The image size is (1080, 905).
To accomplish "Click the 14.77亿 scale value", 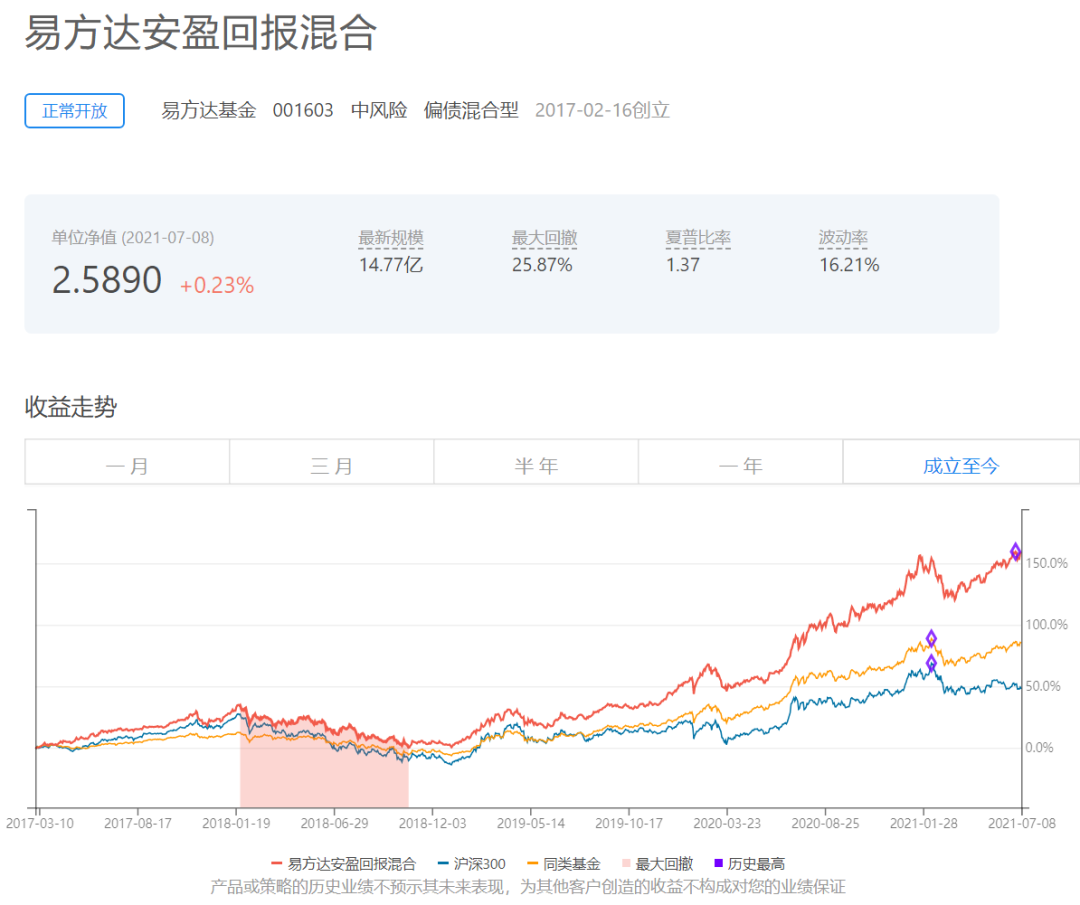I will (x=391, y=265).
